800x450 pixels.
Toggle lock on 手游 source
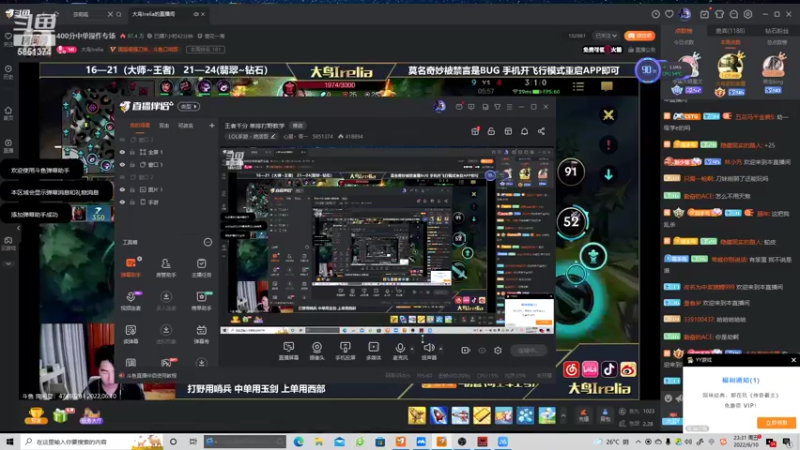click(x=132, y=202)
